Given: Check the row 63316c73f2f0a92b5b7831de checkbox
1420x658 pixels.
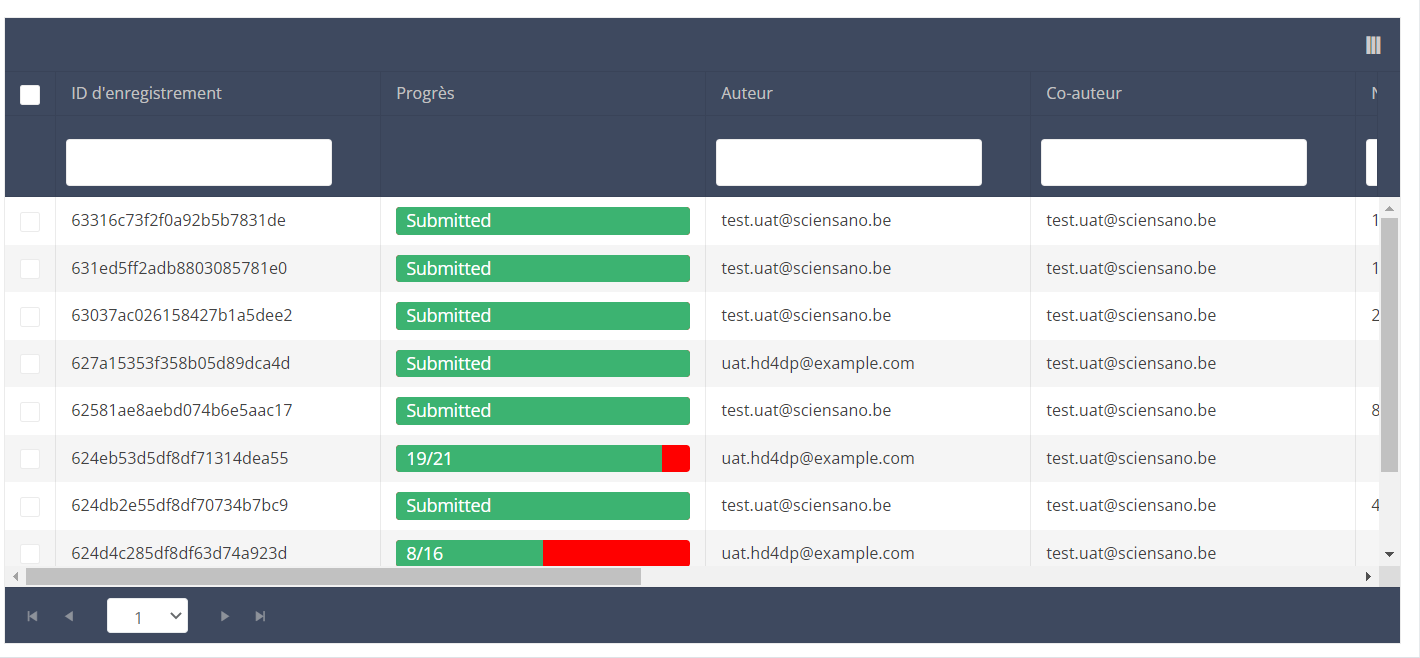Looking at the screenshot, I should click(x=30, y=221).
